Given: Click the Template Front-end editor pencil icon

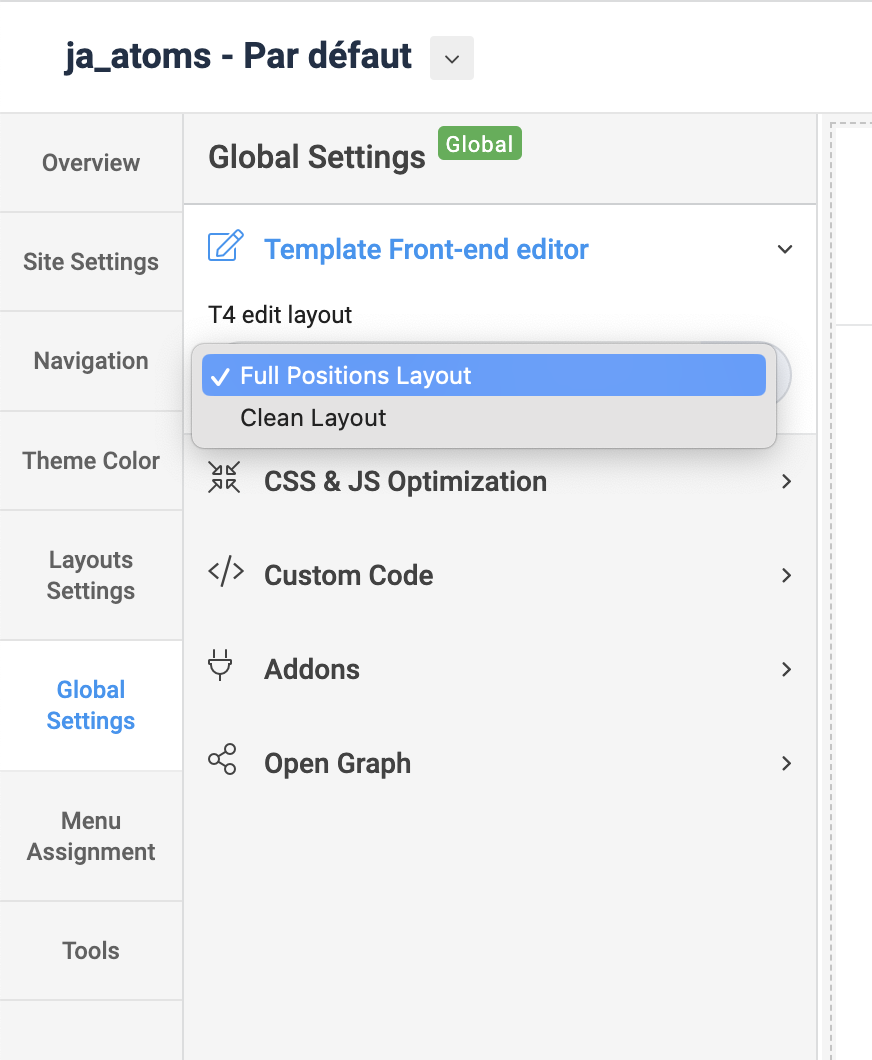Looking at the screenshot, I should click(x=225, y=247).
